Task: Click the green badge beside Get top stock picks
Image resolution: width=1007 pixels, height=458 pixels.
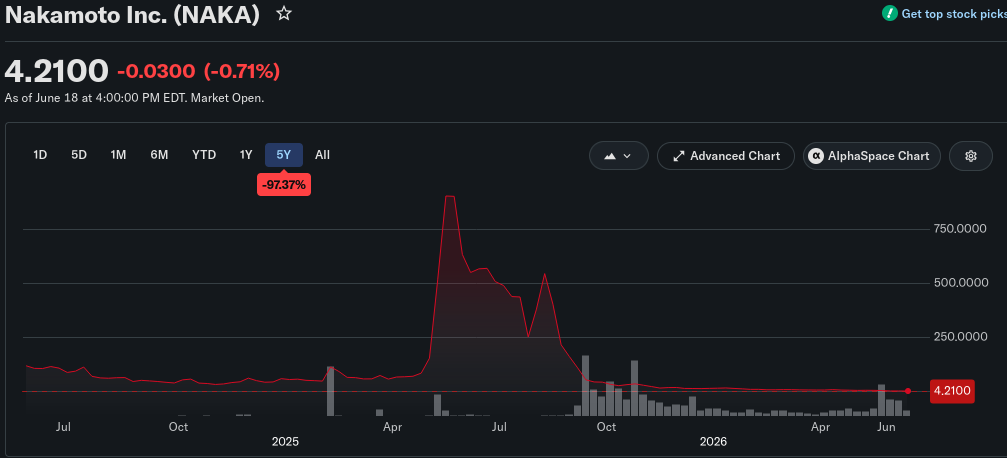Action: [889, 13]
